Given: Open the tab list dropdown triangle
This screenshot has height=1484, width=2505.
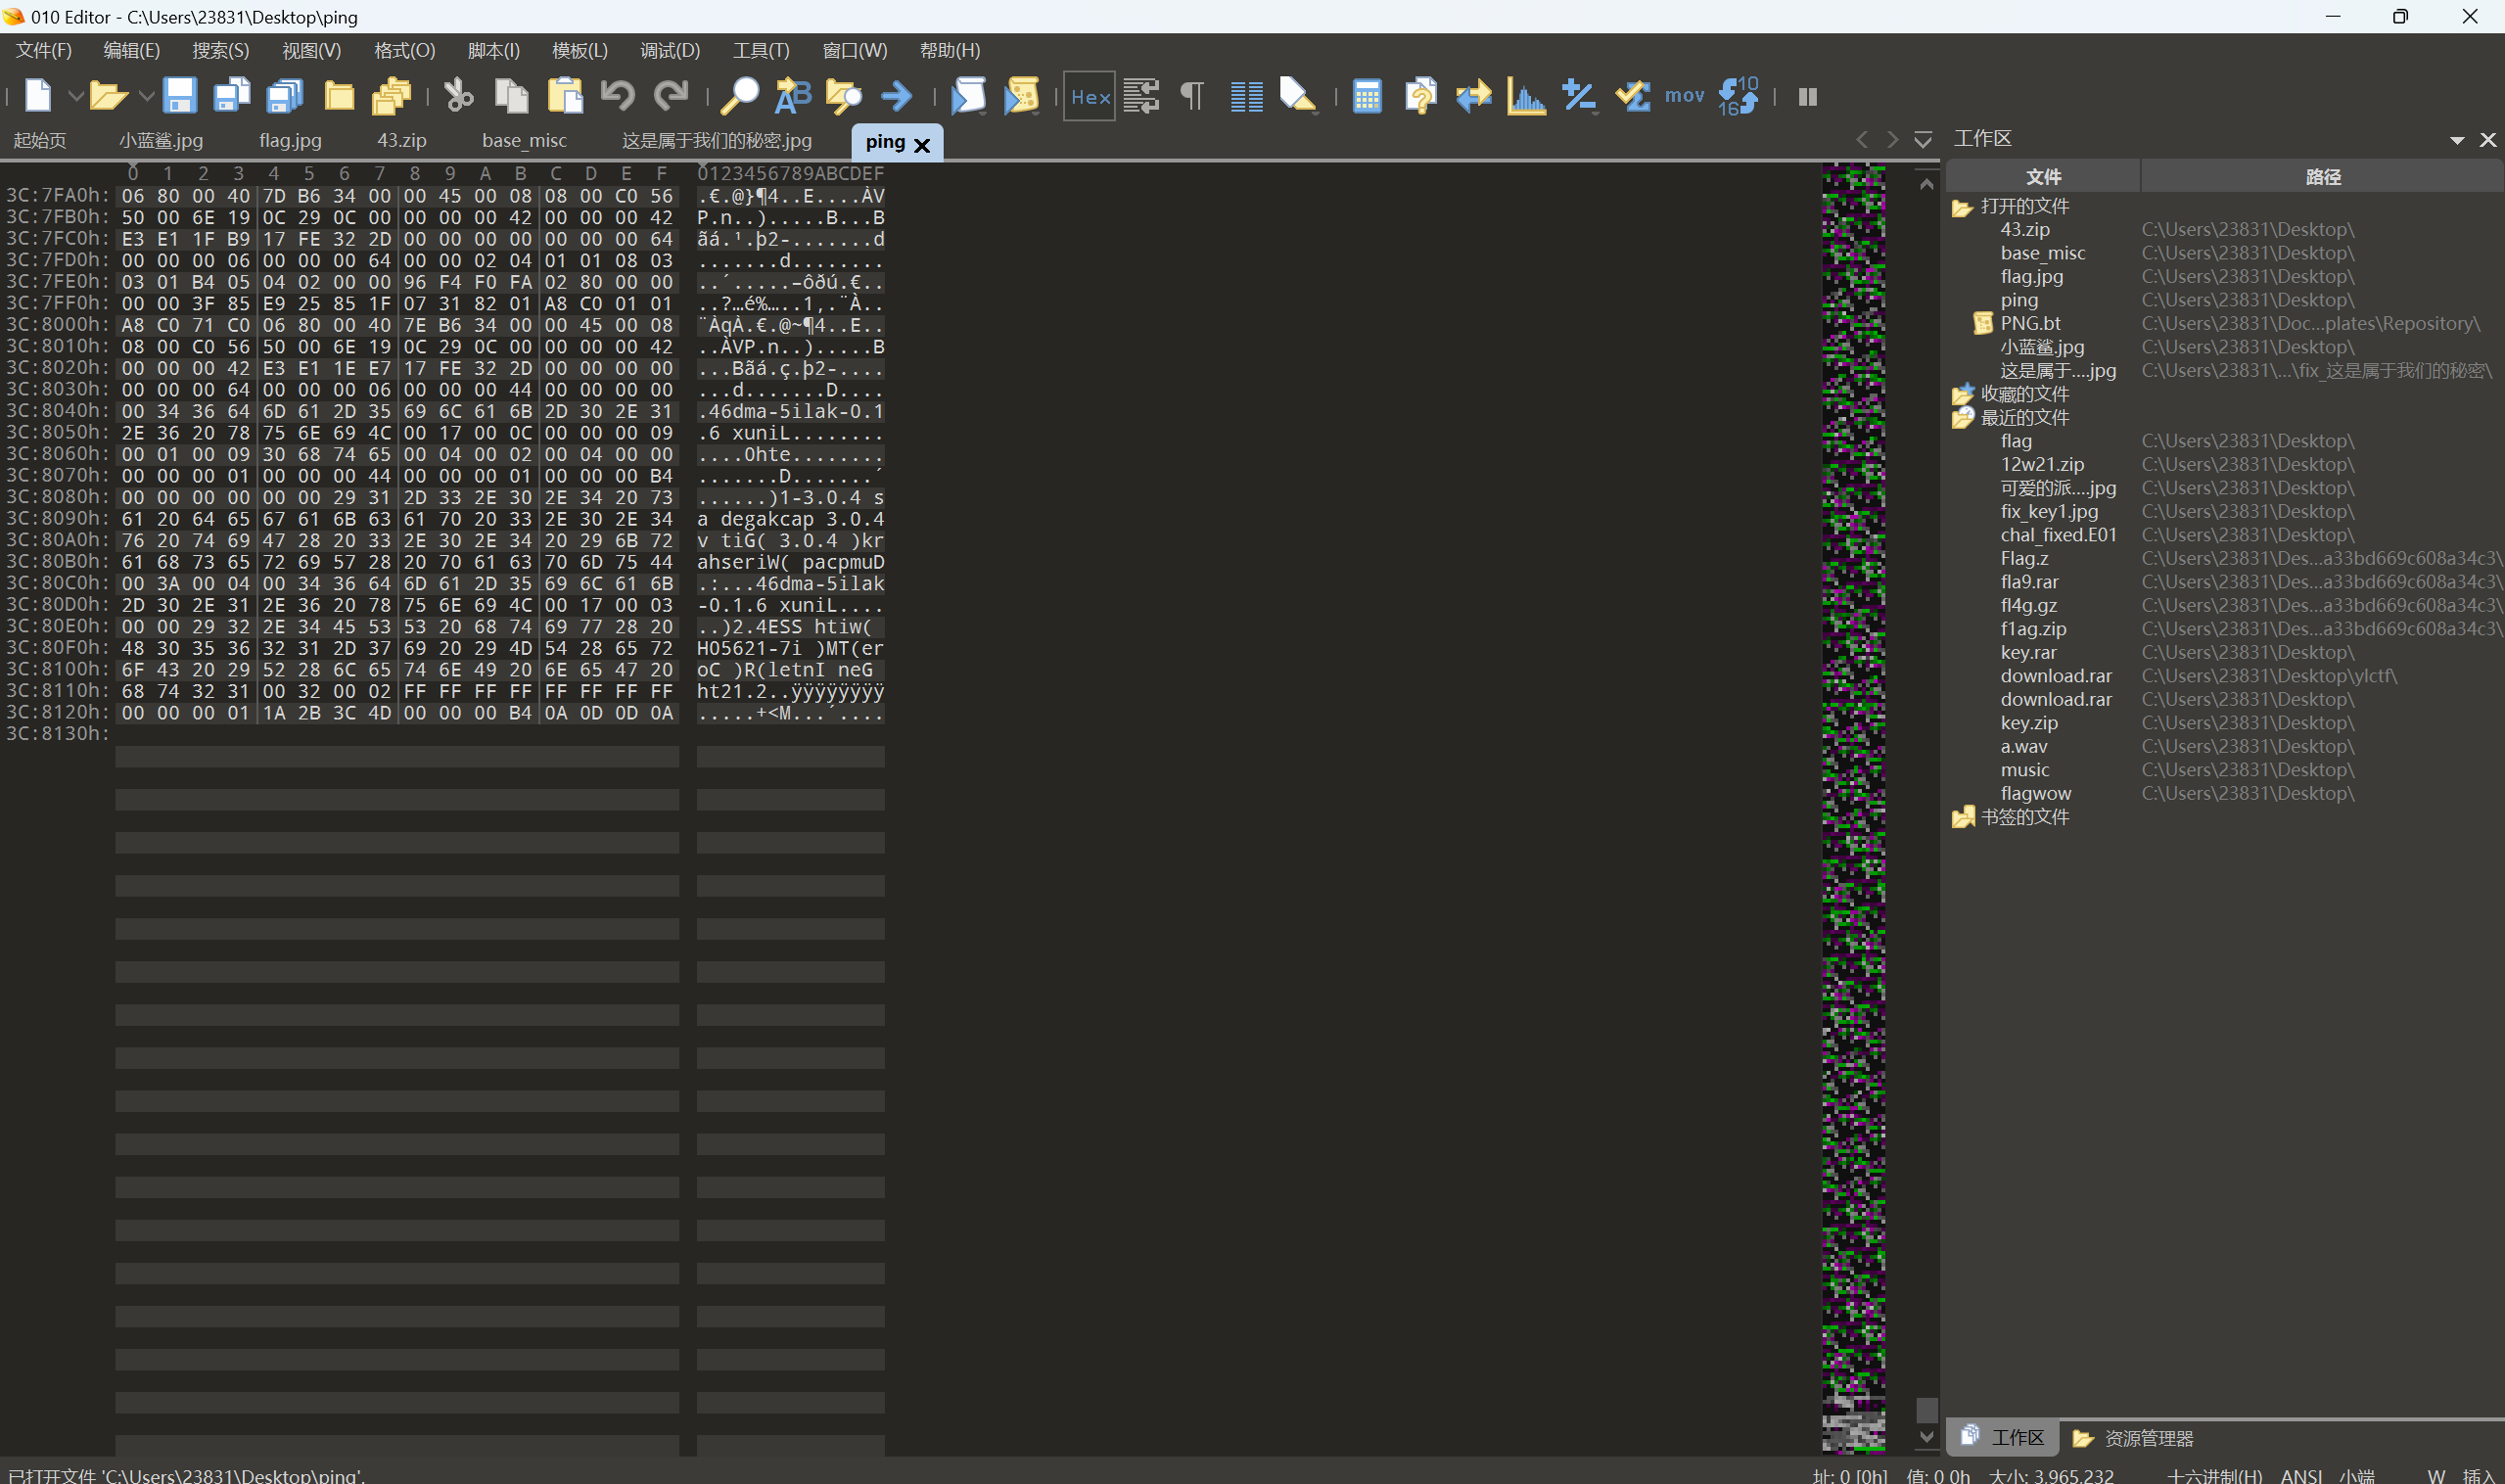Looking at the screenshot, I should (1922, 140).
